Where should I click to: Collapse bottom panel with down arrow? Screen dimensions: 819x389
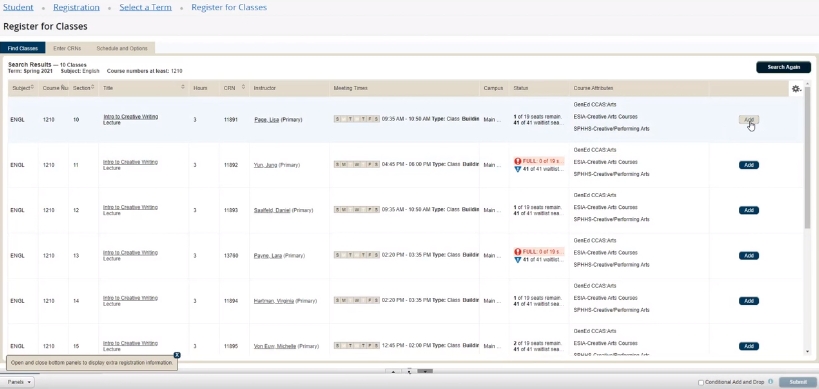coord(425,372)
